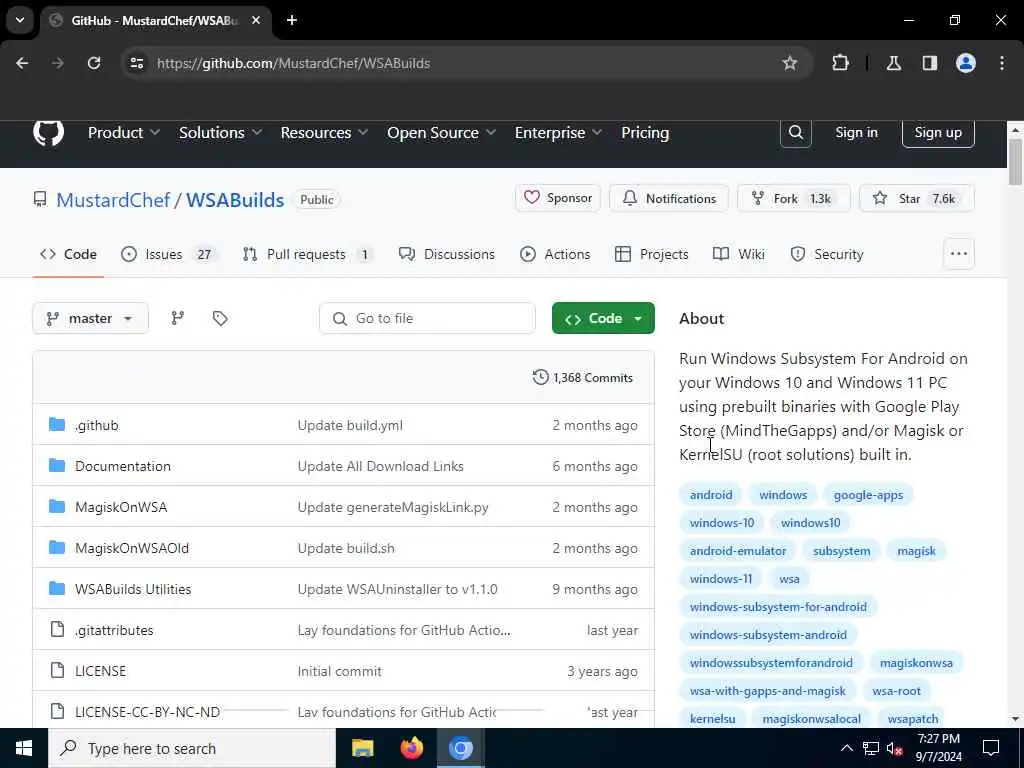View tags using the tag icon
The width and height of the screenshot is (1024, 768).
tap(220, 318)
